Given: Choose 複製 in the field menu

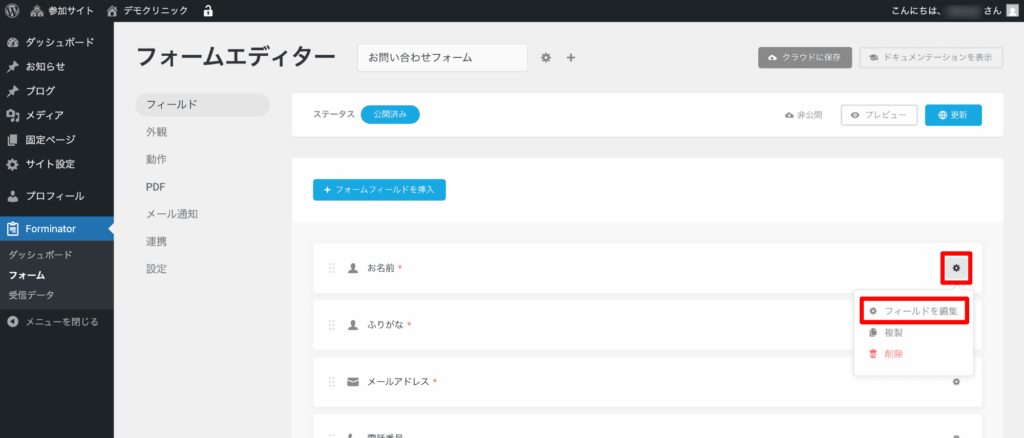Looking at the screenshot, I should coord(893,332).
